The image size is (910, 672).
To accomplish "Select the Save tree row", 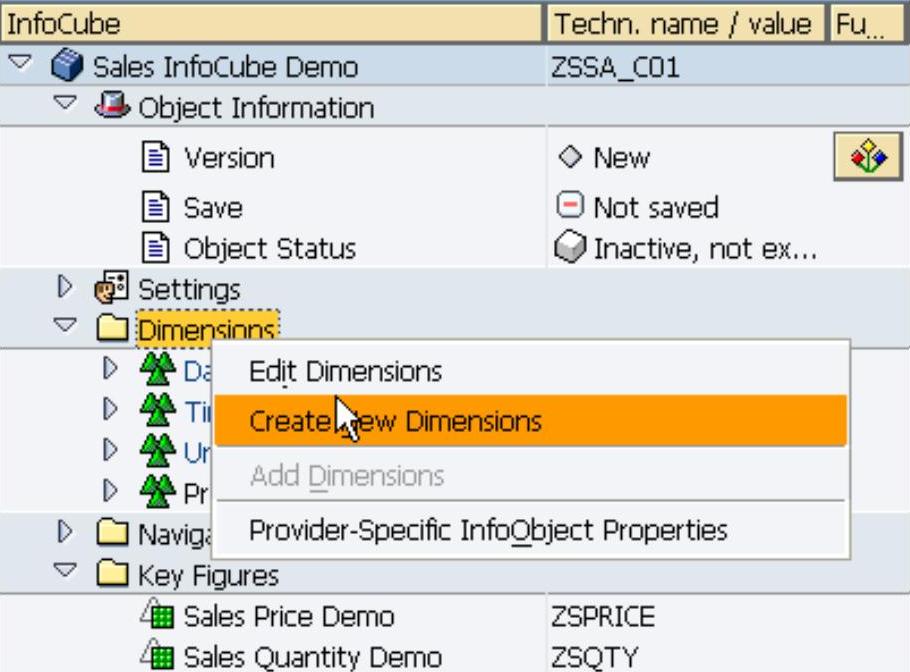I will [x=212, y=207].
